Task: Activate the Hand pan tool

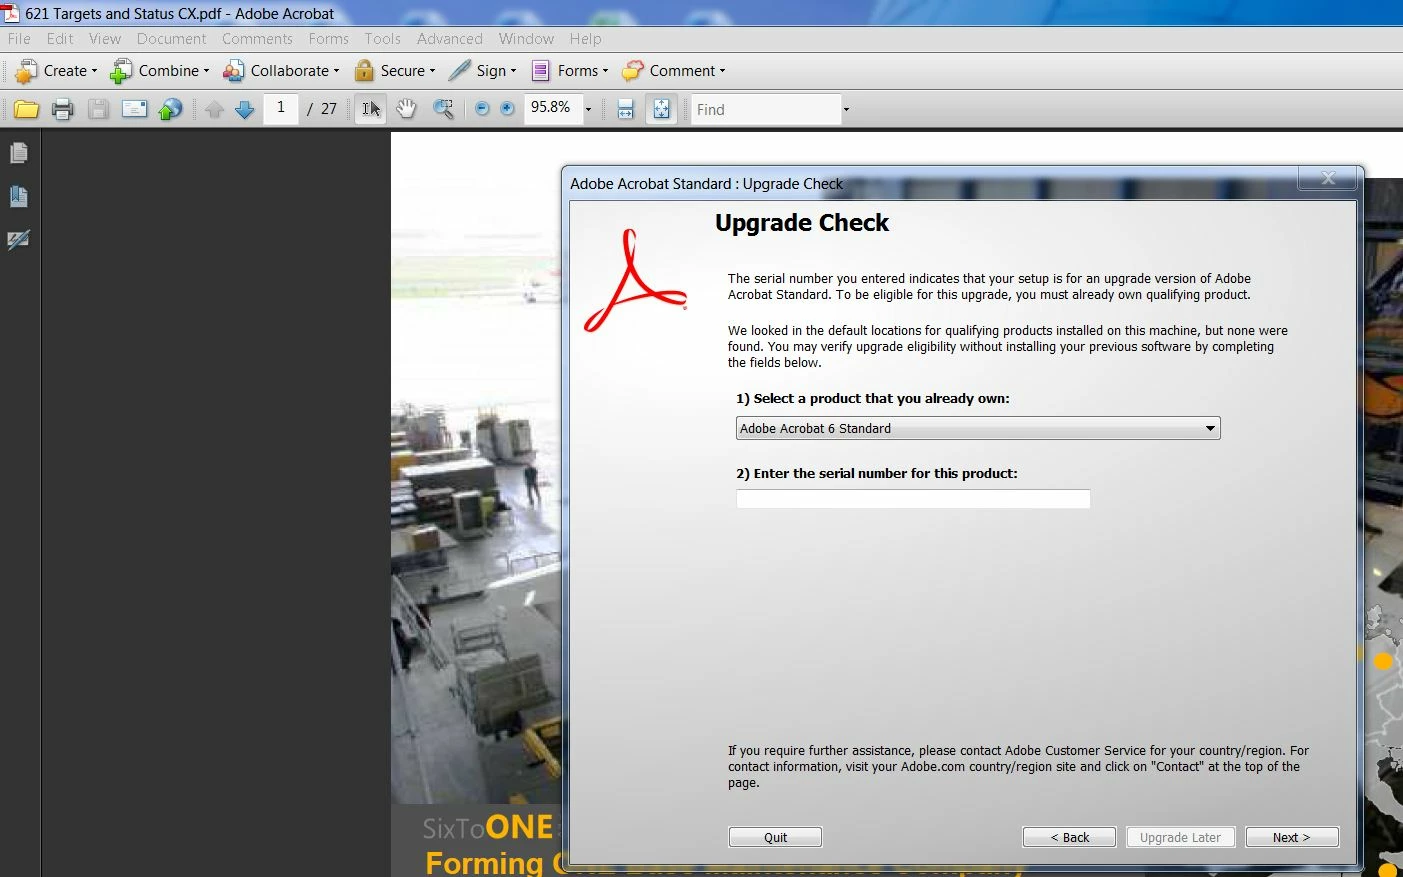Action: (x=406, y=109)
